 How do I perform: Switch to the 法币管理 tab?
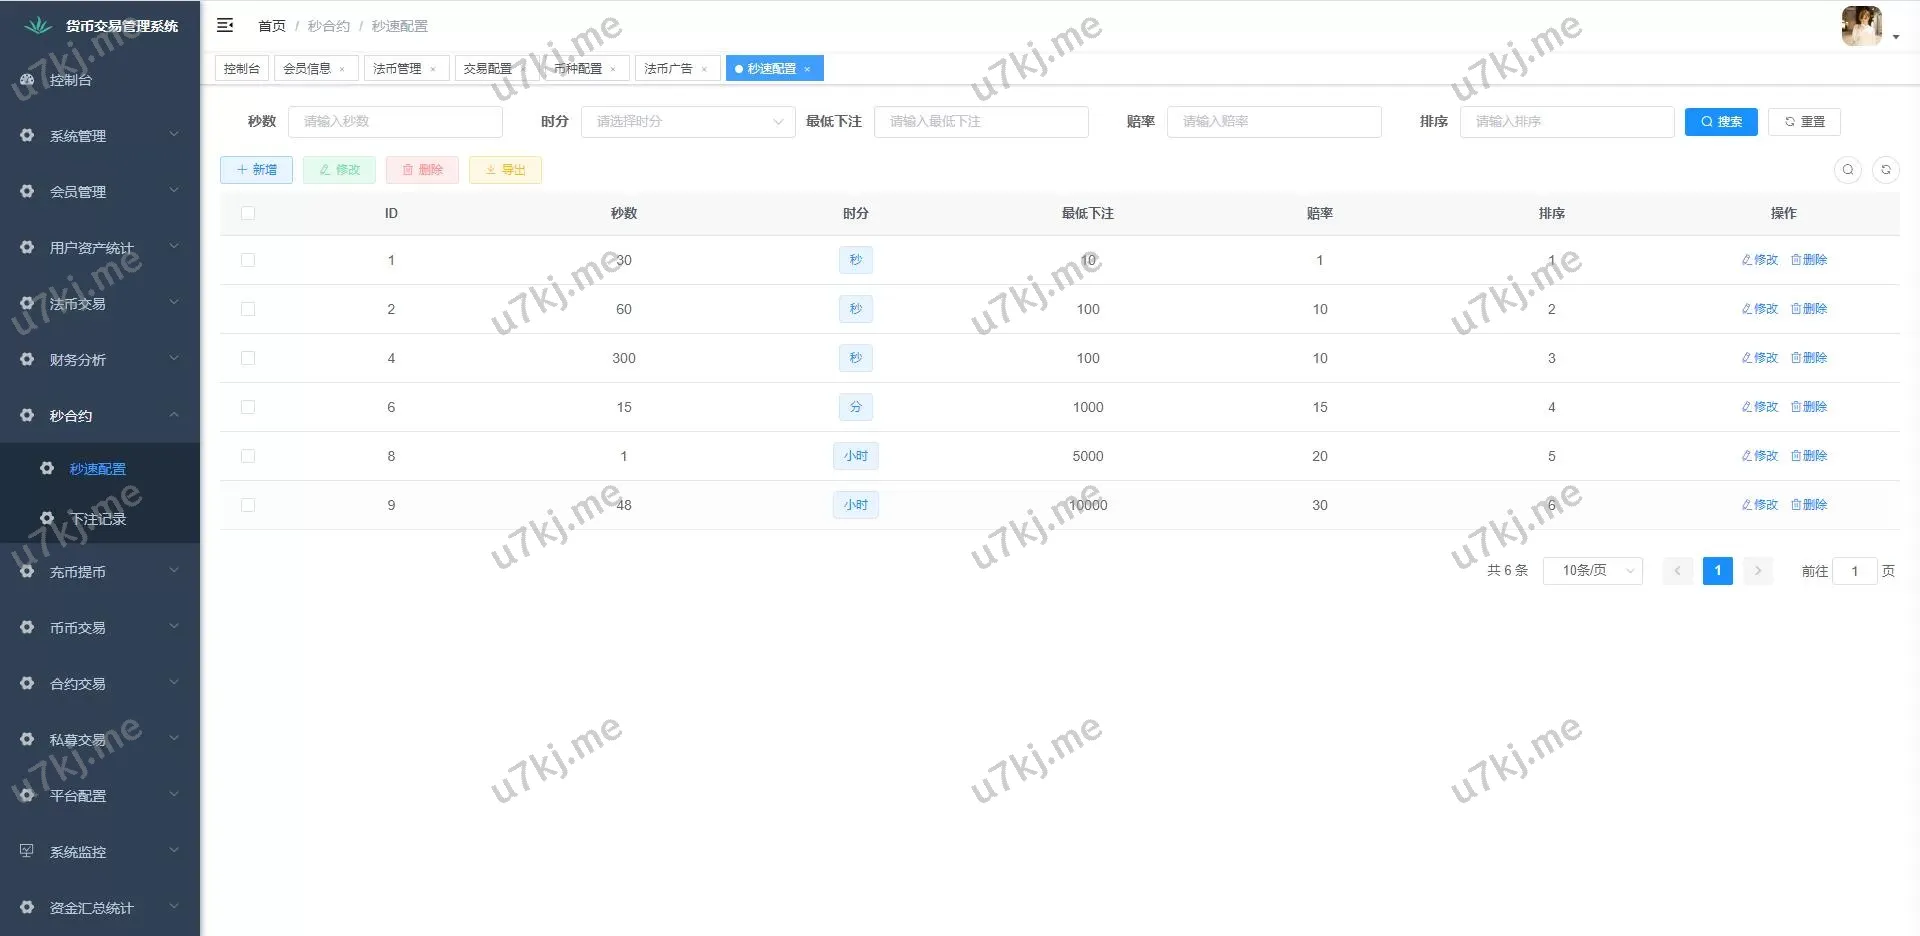click(397, 69)
